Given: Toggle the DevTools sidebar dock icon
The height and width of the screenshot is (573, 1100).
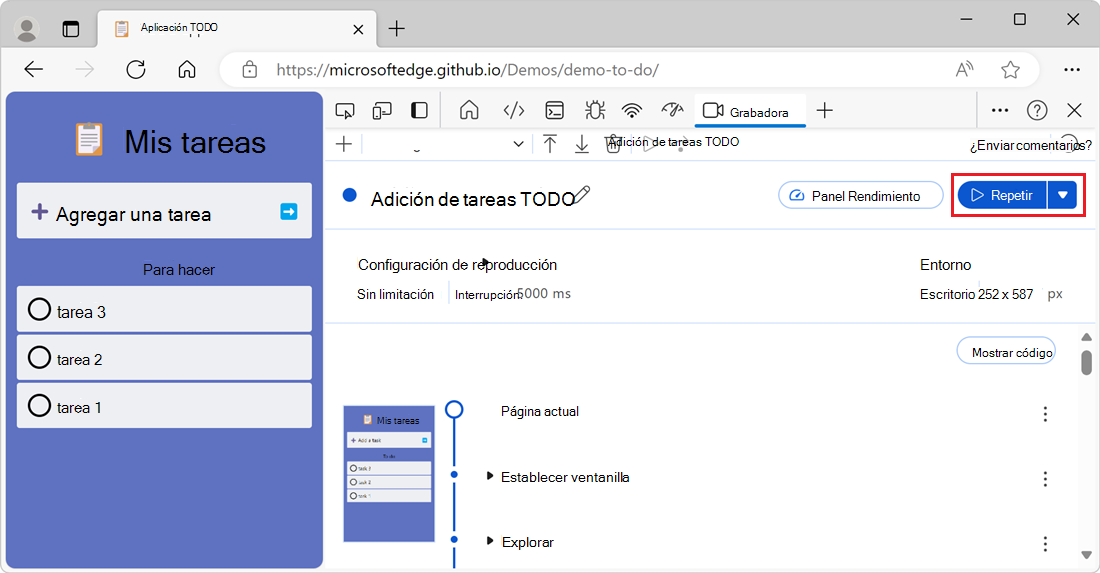Looking at the screenshot, I should coord(420,110).
